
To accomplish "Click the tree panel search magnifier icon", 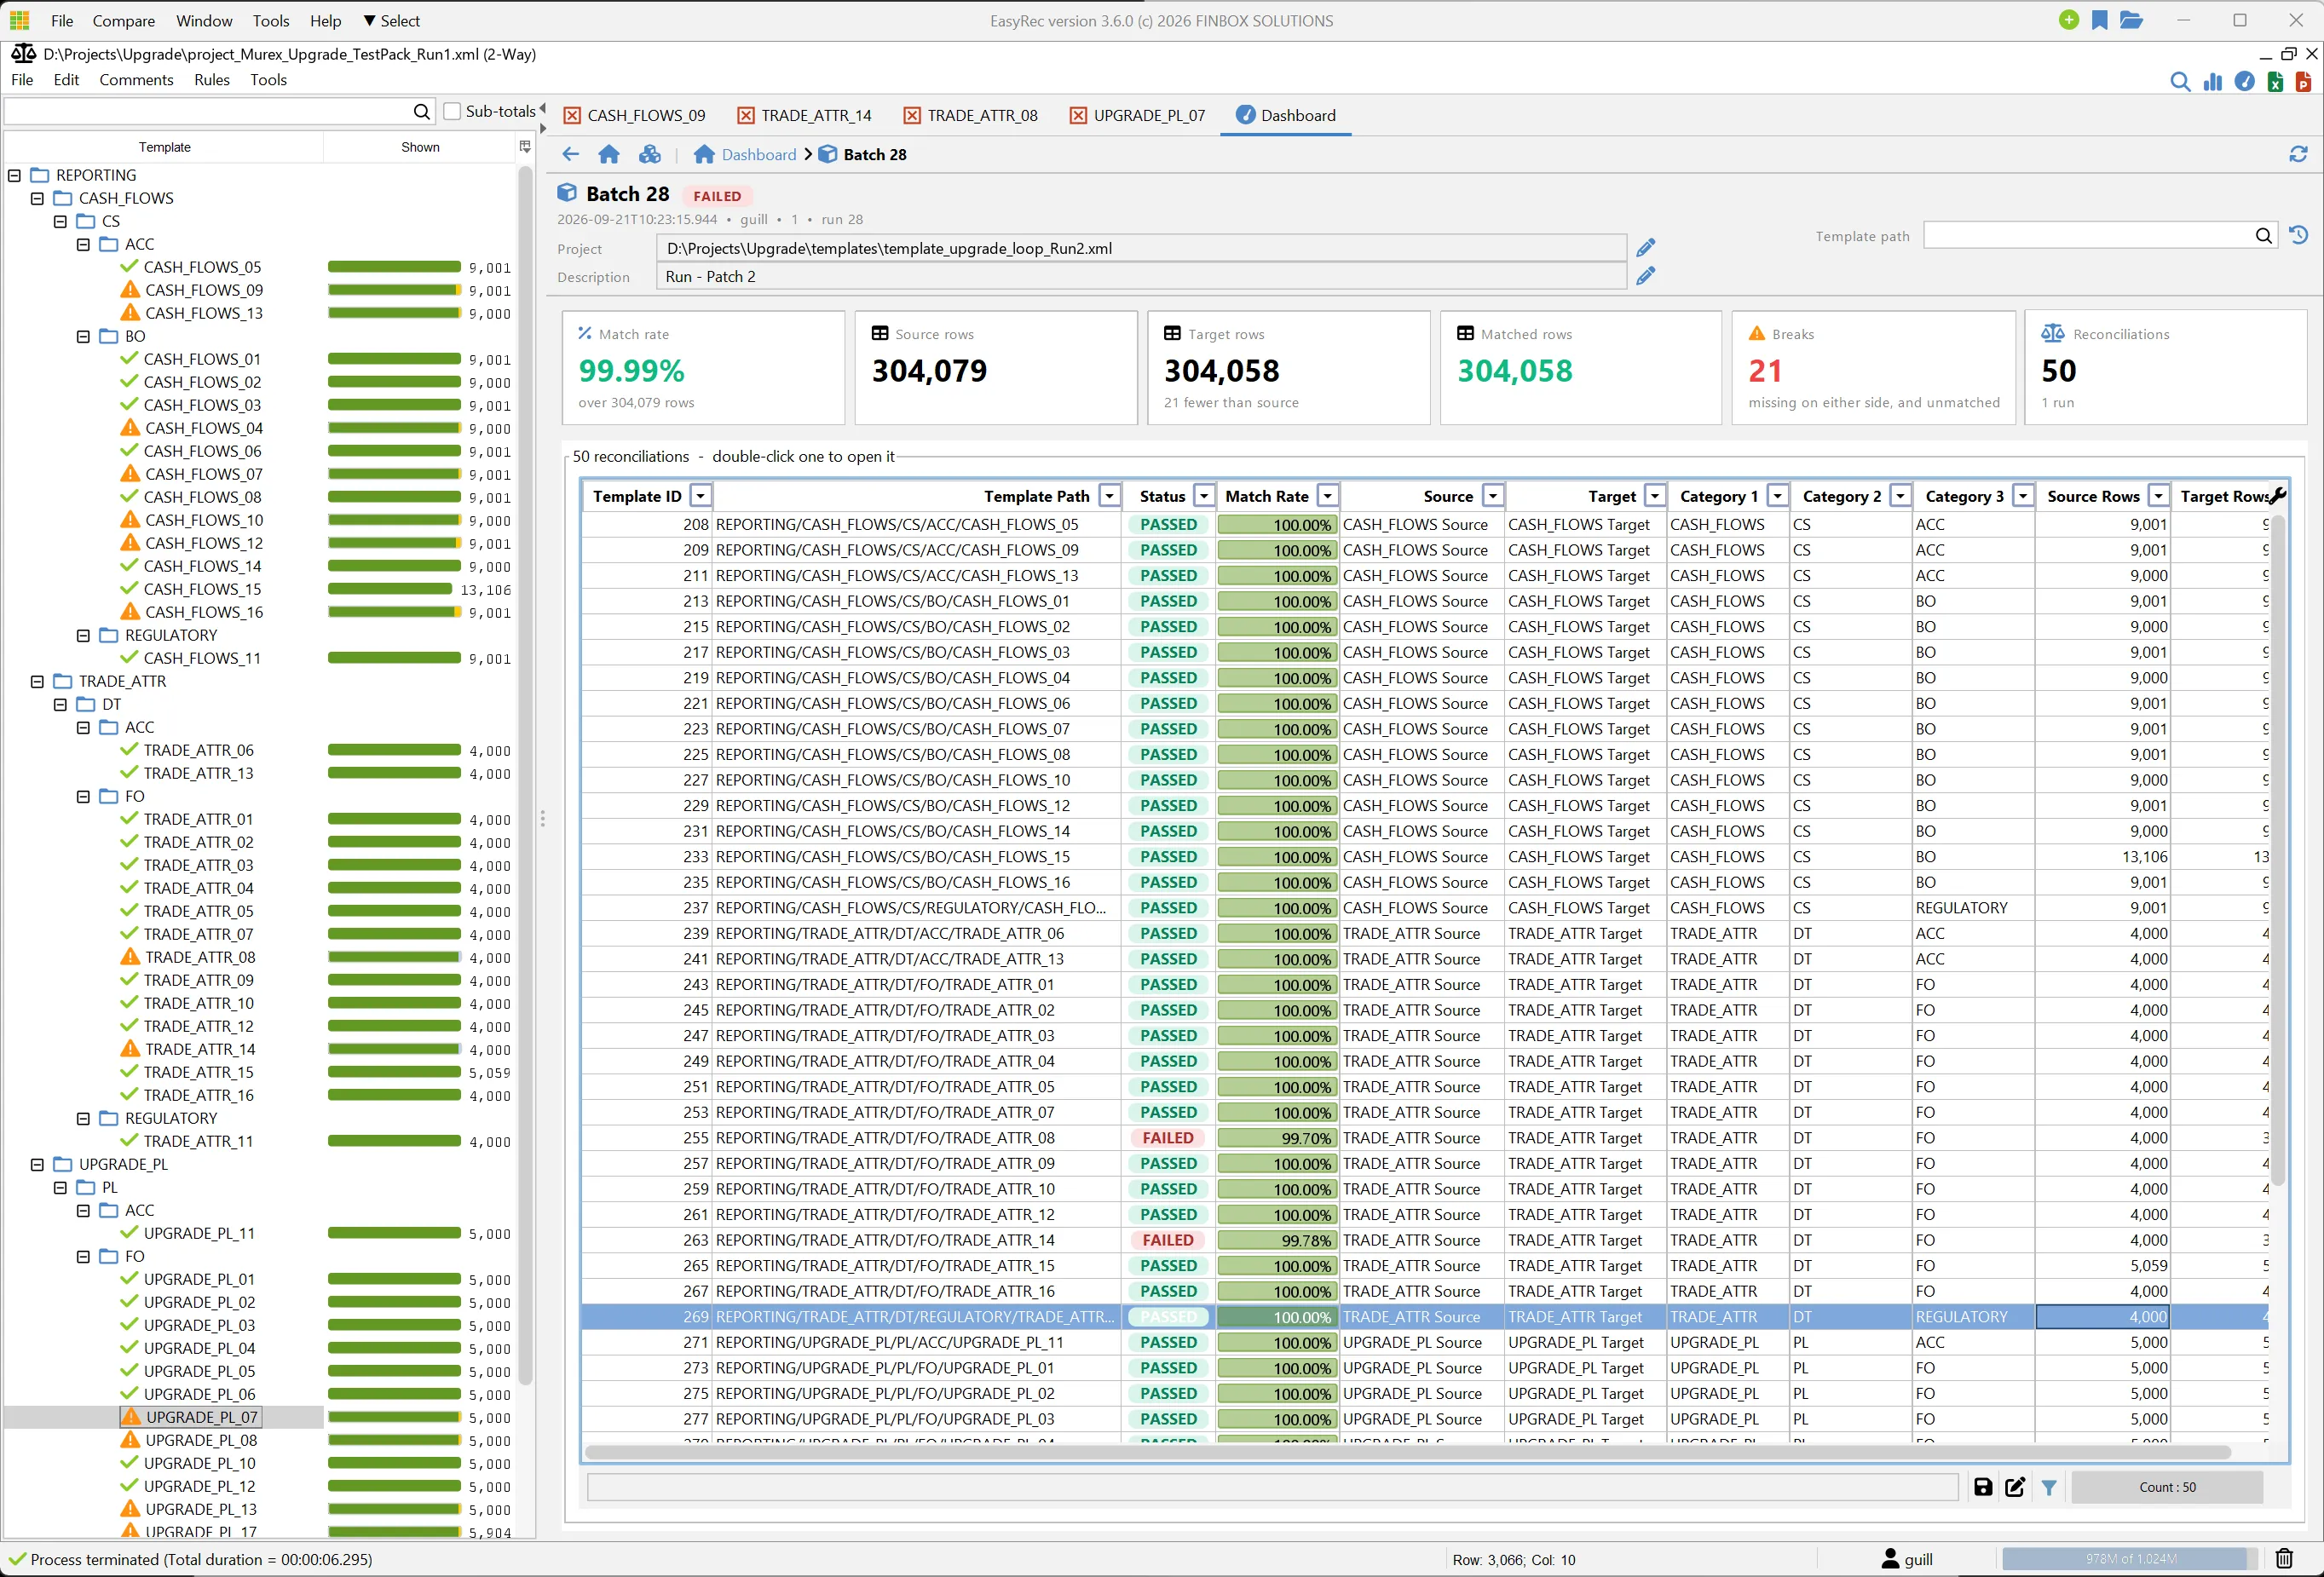I will (x=422, y=112).
